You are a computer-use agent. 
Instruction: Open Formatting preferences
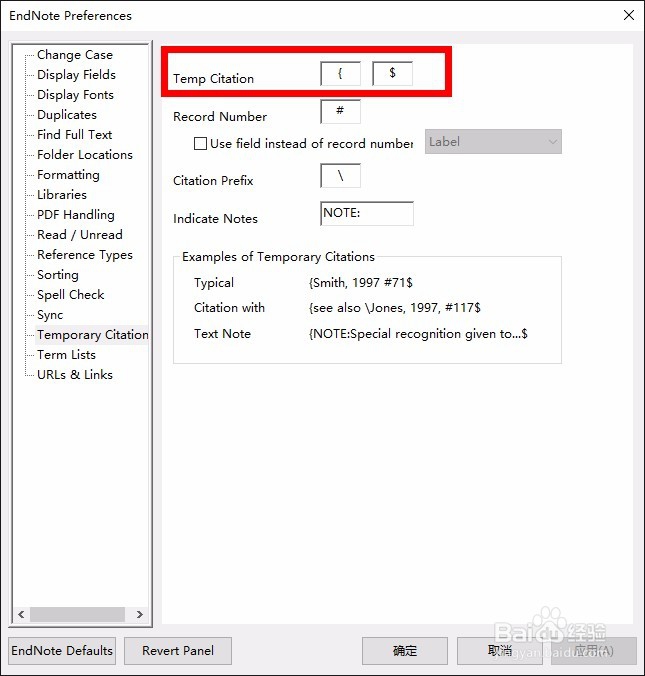tap(68, 175)
